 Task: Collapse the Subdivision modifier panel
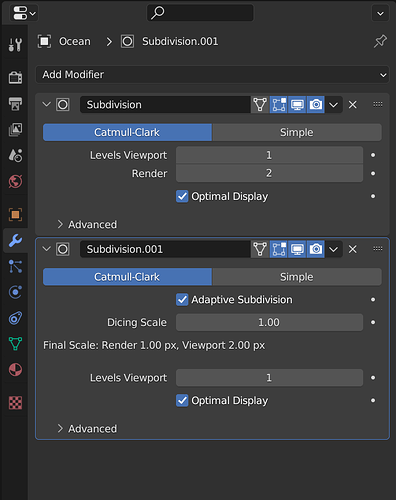(x=47, y=105)
